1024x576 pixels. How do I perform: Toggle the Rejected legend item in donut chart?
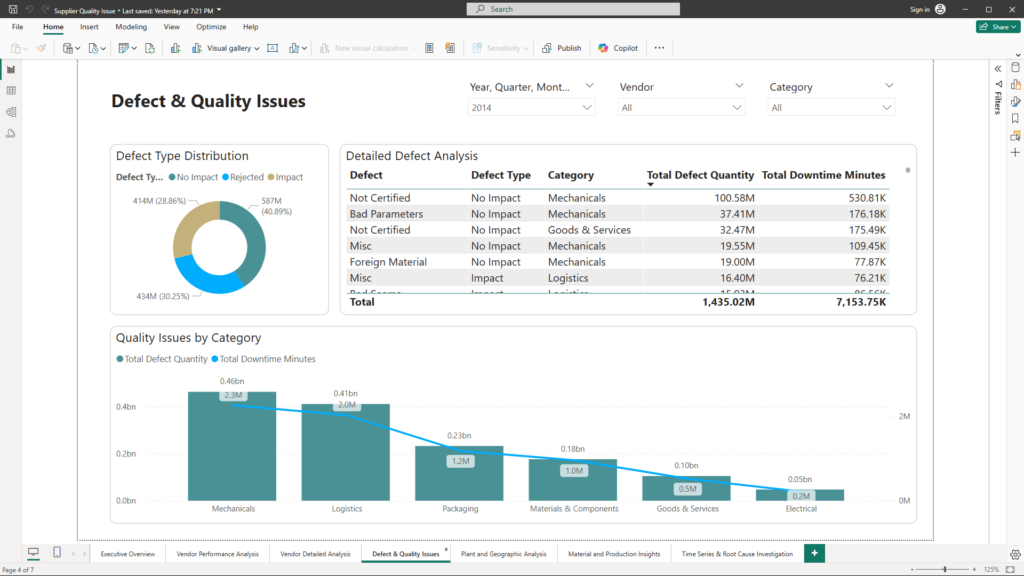[x=242, y=177]
